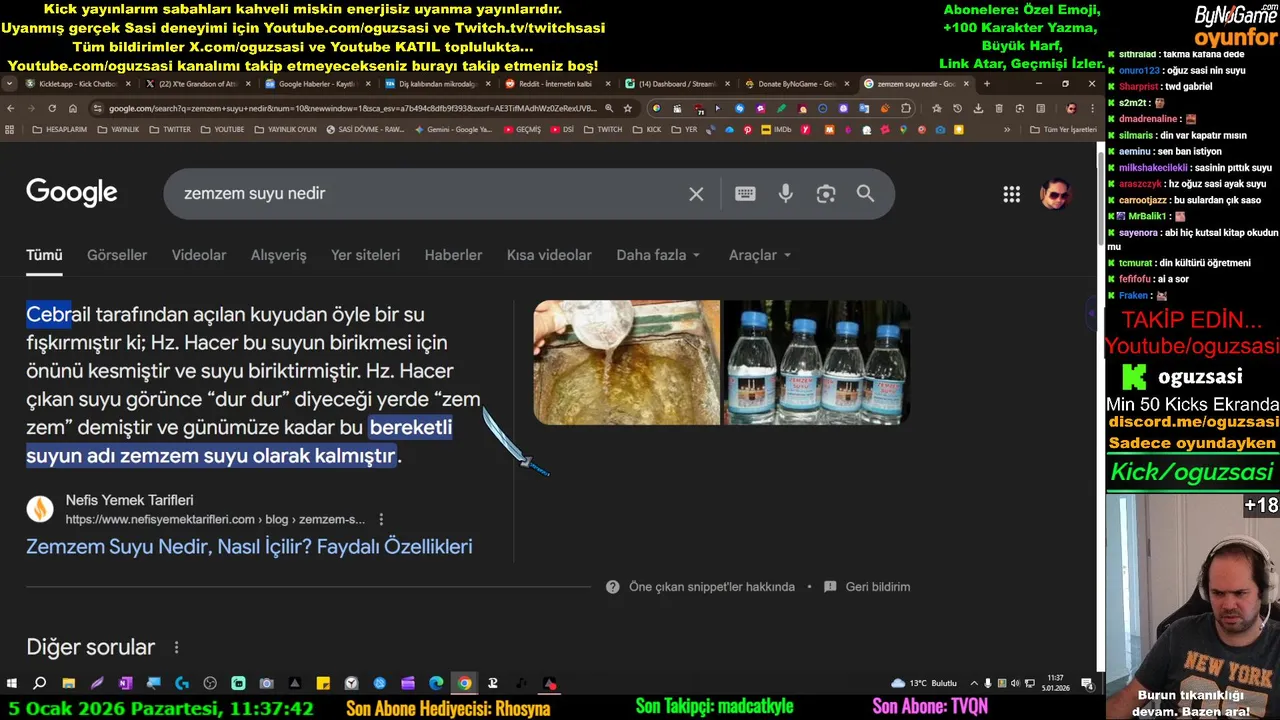Open Windows taskbar search
This screenshot has height=720, width=1280.
pyautogui.click(x=39, y=684)
